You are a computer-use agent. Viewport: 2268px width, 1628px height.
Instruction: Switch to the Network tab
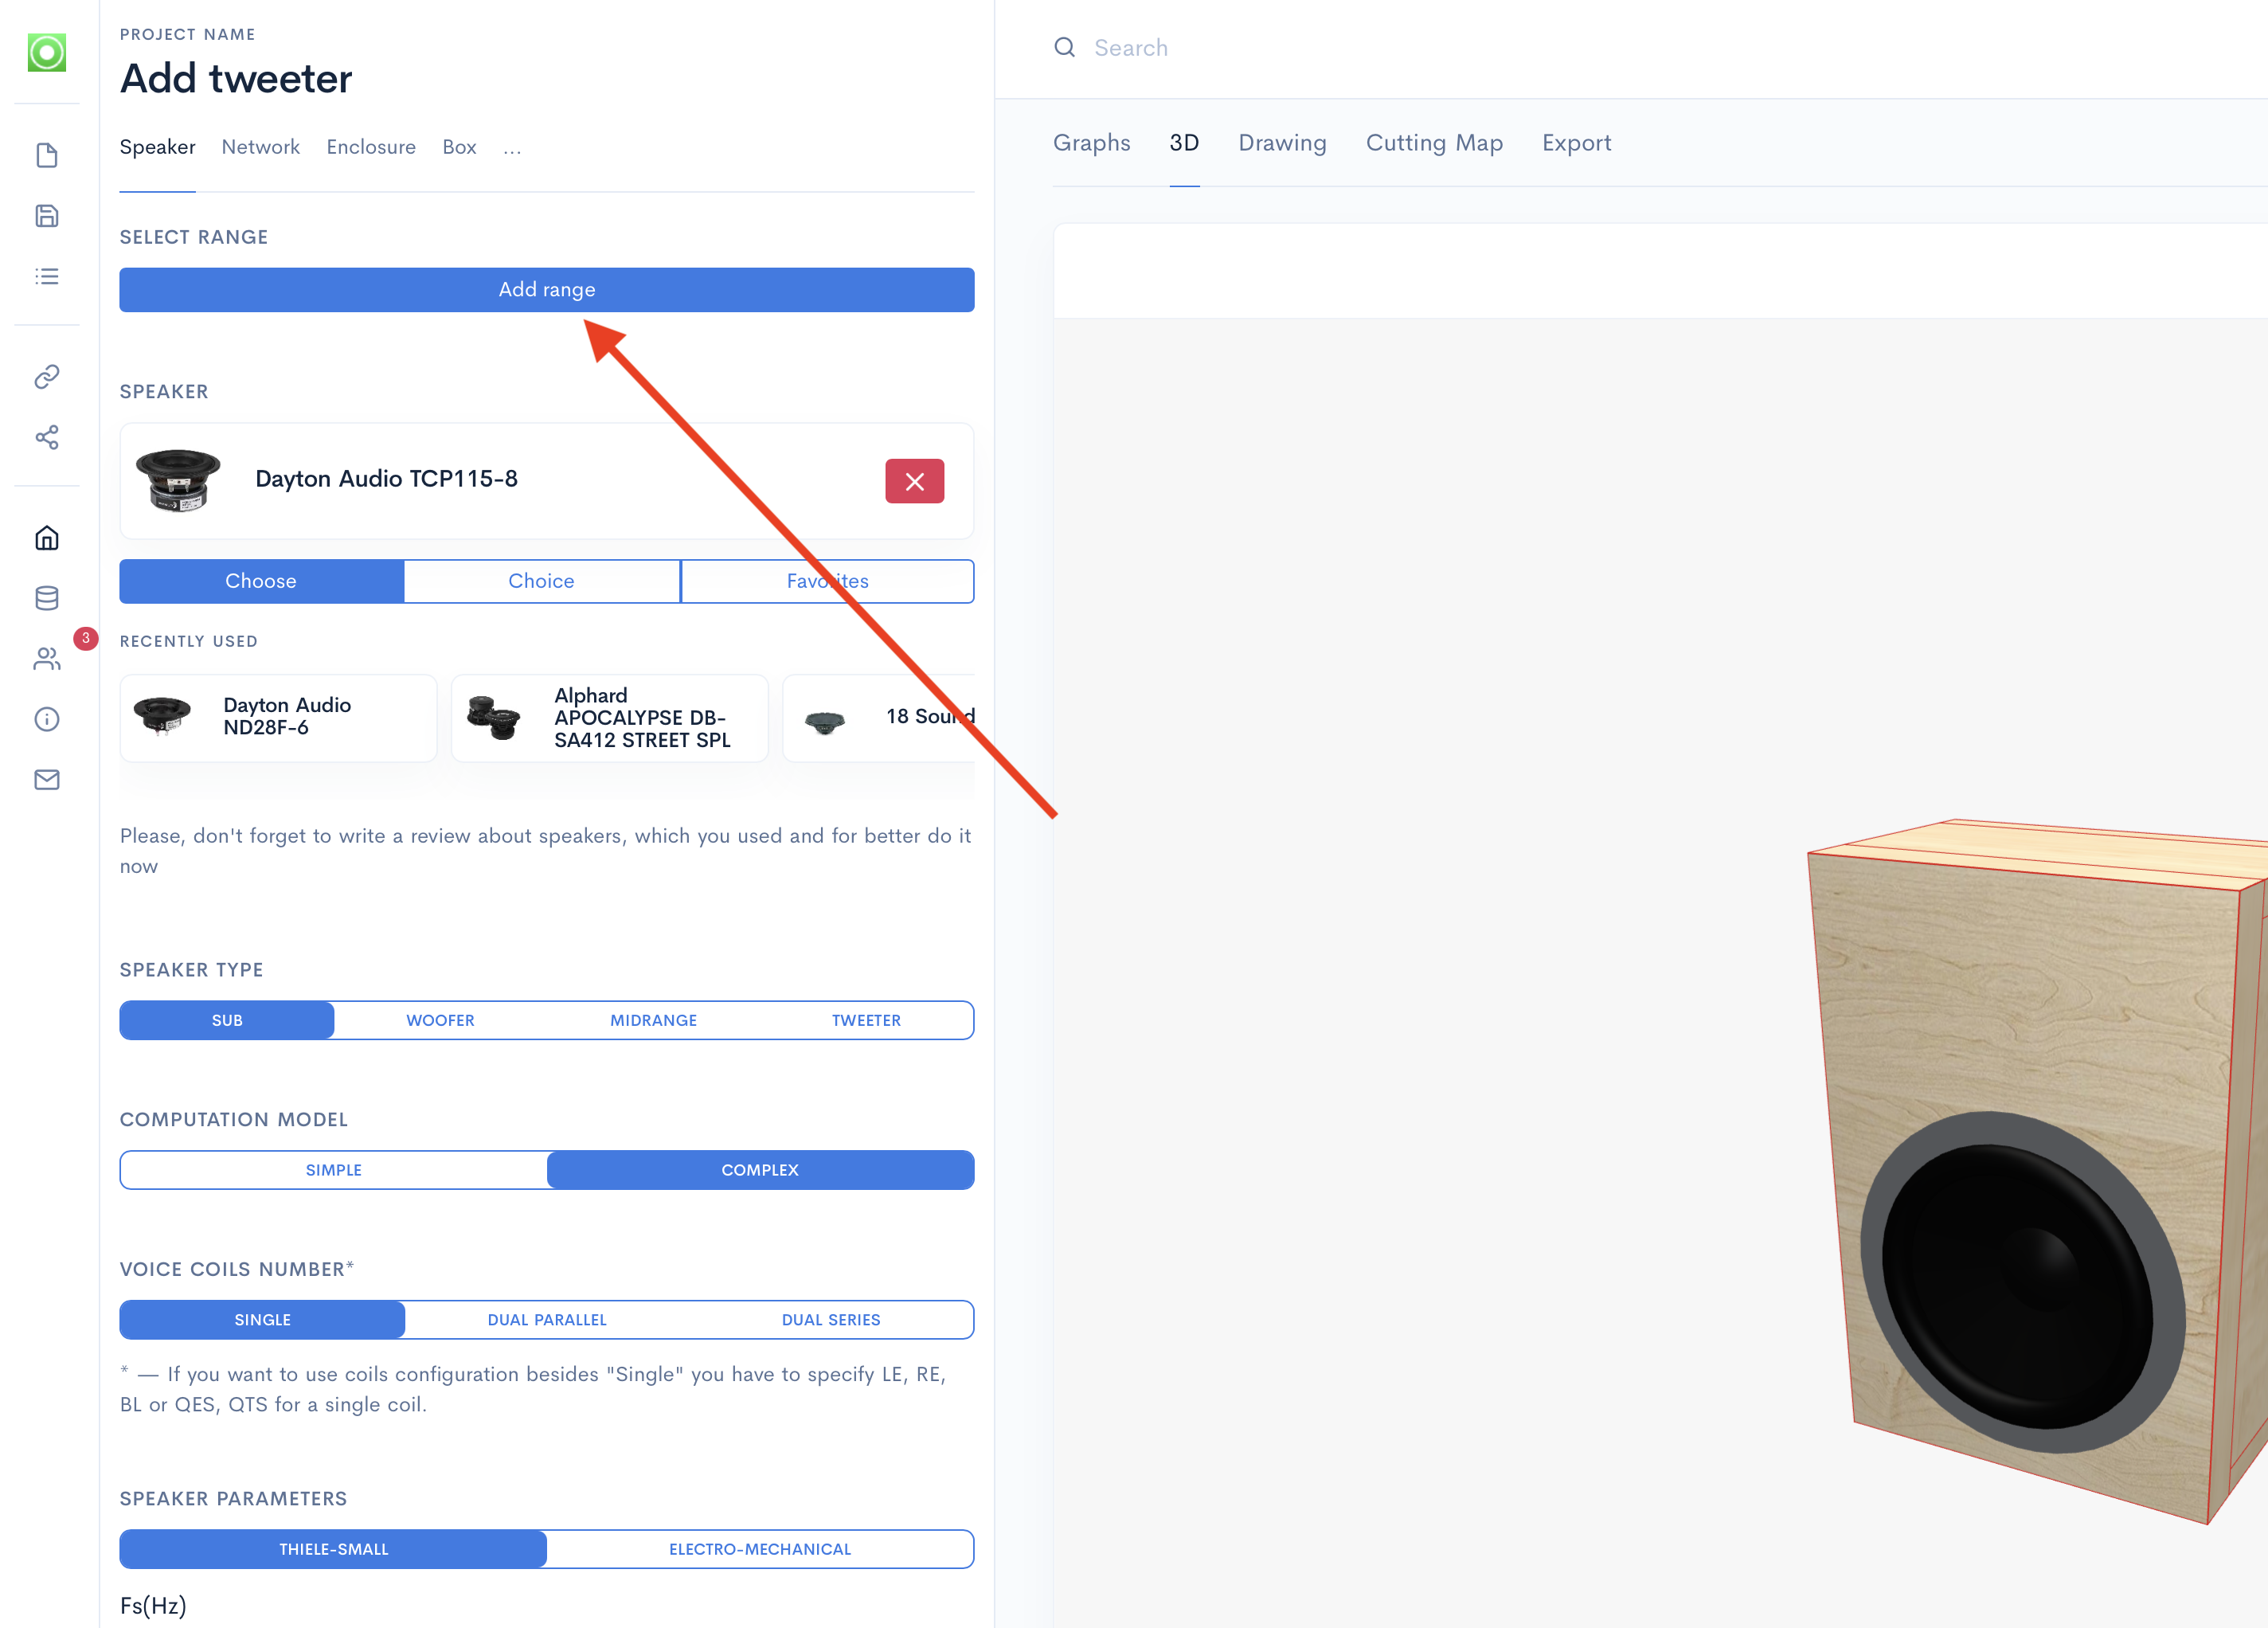(x=260, y=147)
